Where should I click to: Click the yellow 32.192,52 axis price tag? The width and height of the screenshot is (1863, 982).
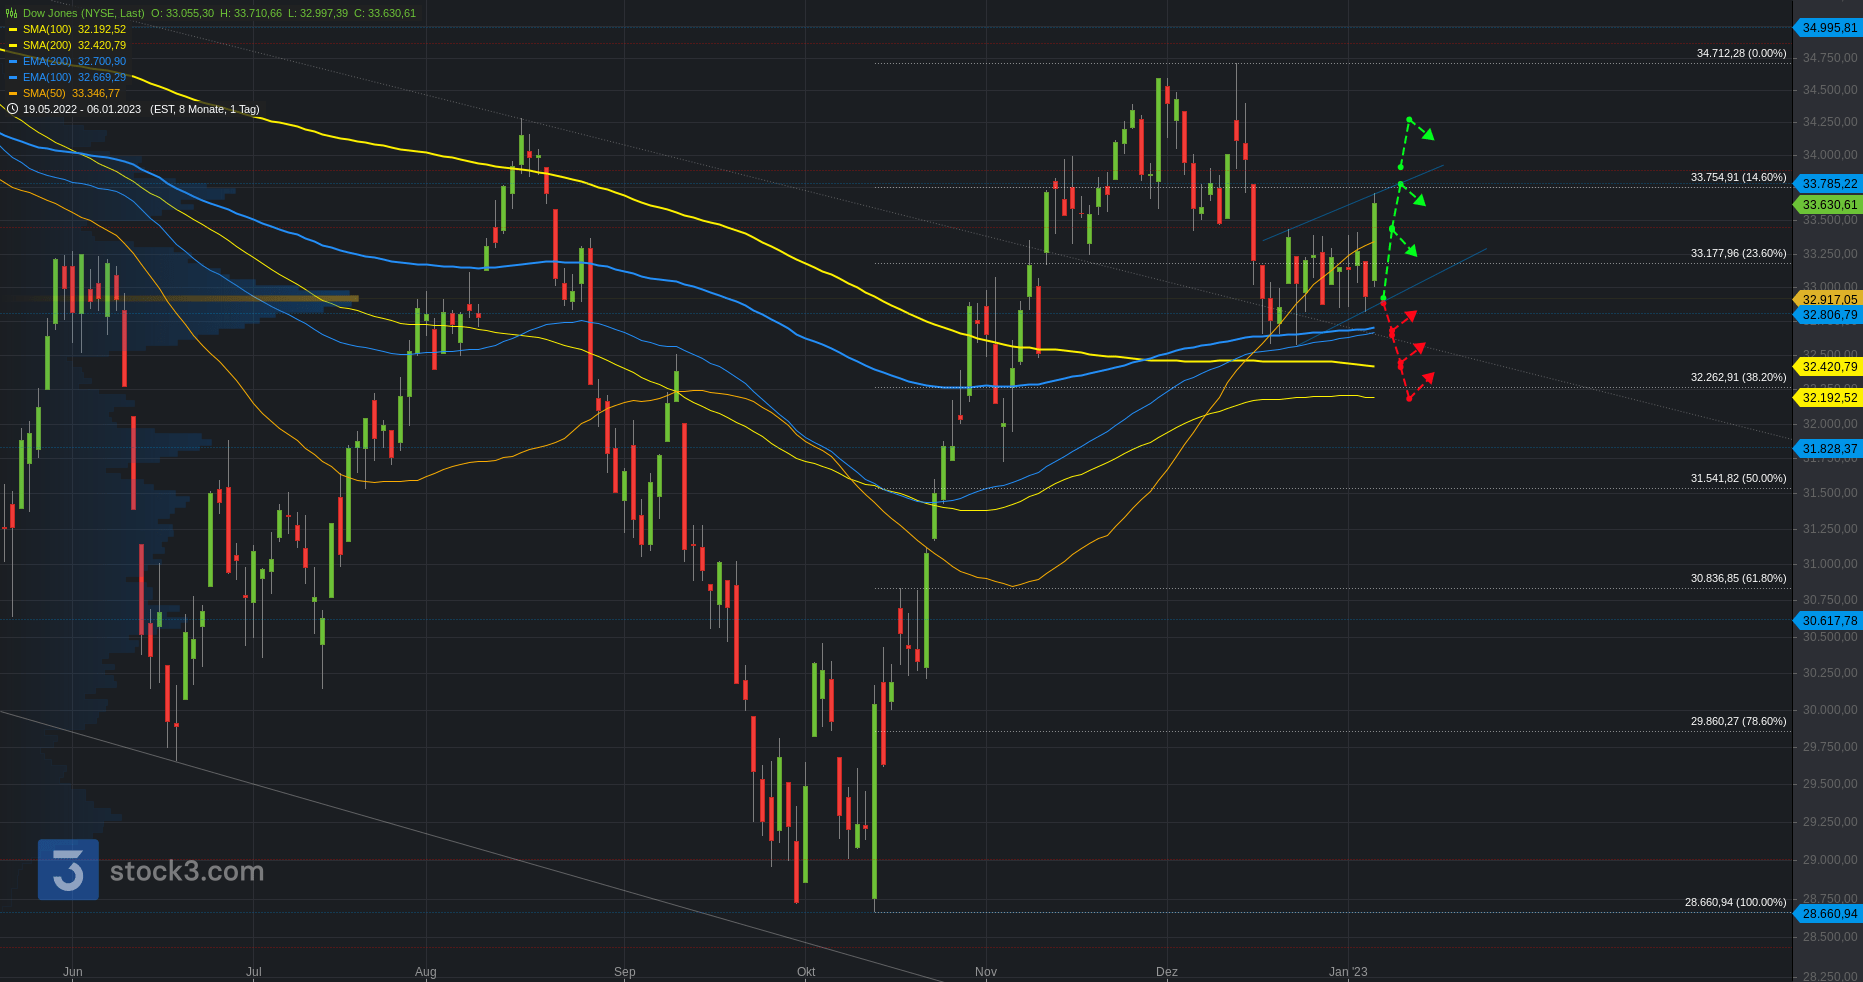pyautogui.click(x=1828, y=398)
